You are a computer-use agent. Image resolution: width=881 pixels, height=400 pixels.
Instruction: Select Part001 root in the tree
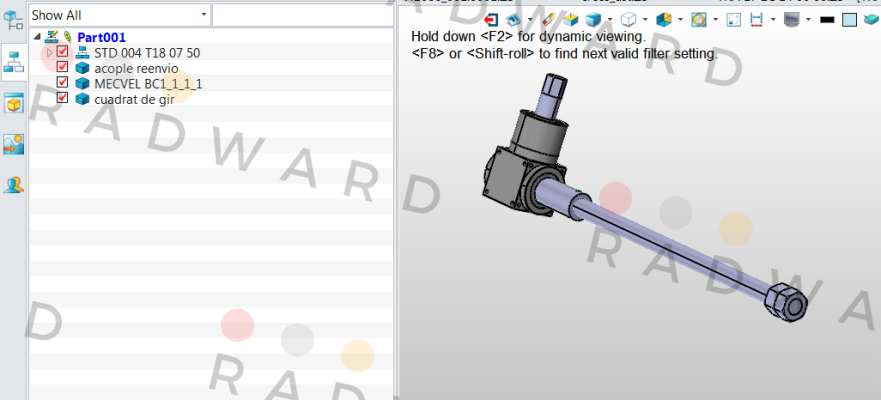pos(102,38)
